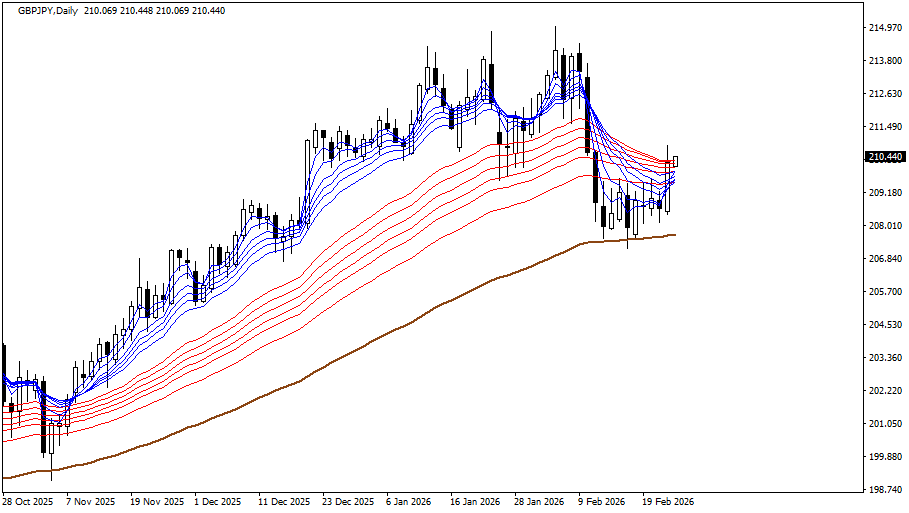Viewport: 909px width, 513px height.
Task: Click the 16 Jan 2026 date label
Action: pyautogui.click(x=475, y=502)
